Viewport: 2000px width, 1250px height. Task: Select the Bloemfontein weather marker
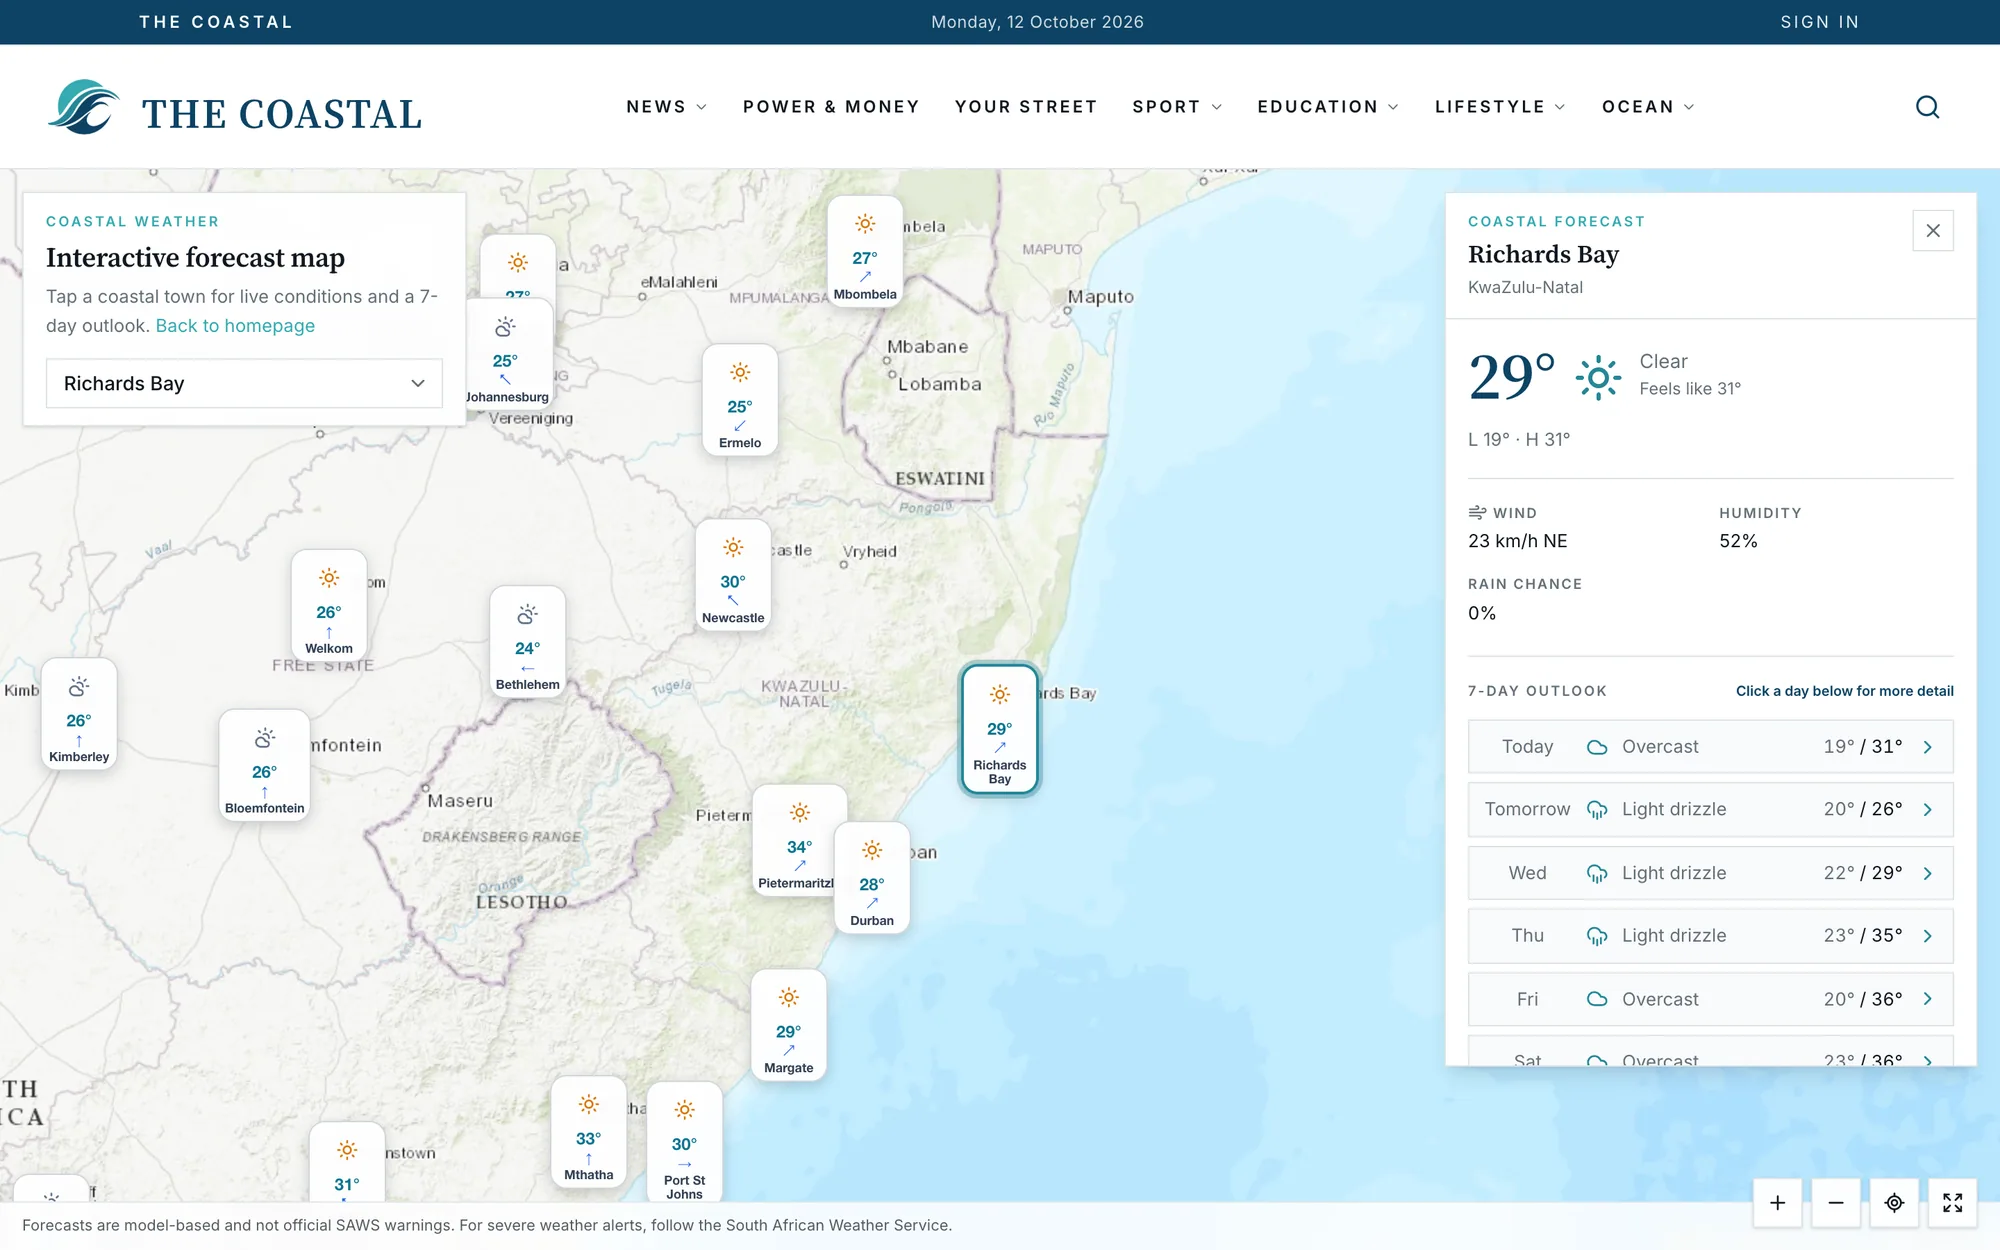click(x=264, y=766)
